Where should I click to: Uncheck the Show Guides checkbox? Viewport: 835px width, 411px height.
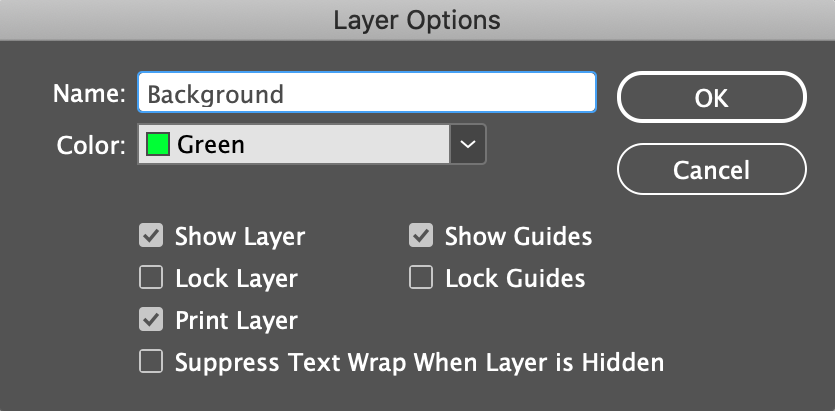coord(421,236)
